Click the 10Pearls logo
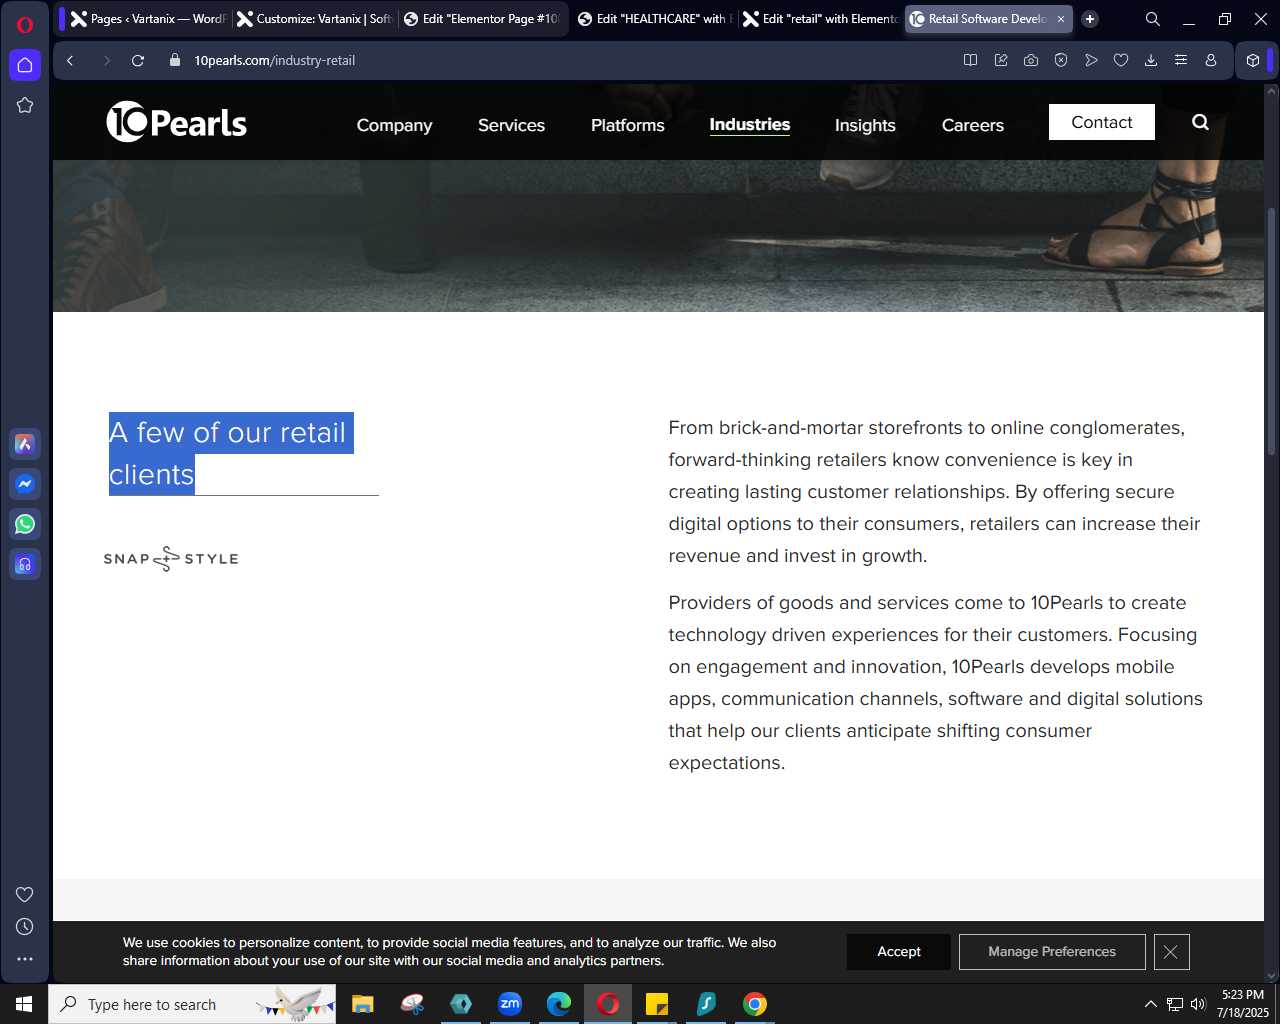This screenshot has height=1024, width=1280. tap(177, 122)
